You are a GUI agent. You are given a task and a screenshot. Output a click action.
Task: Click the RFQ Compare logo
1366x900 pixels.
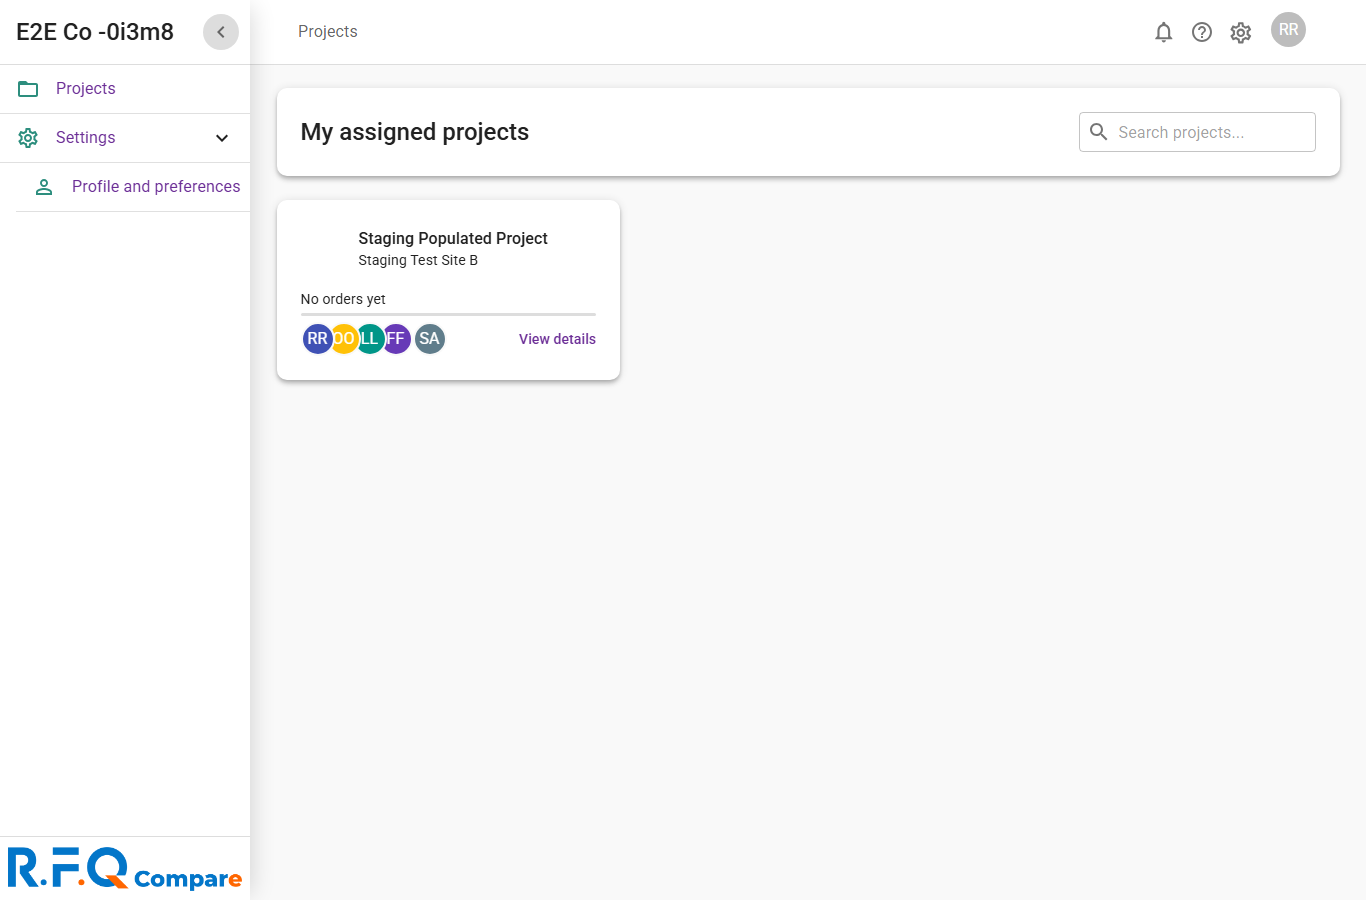pos(125,868)
